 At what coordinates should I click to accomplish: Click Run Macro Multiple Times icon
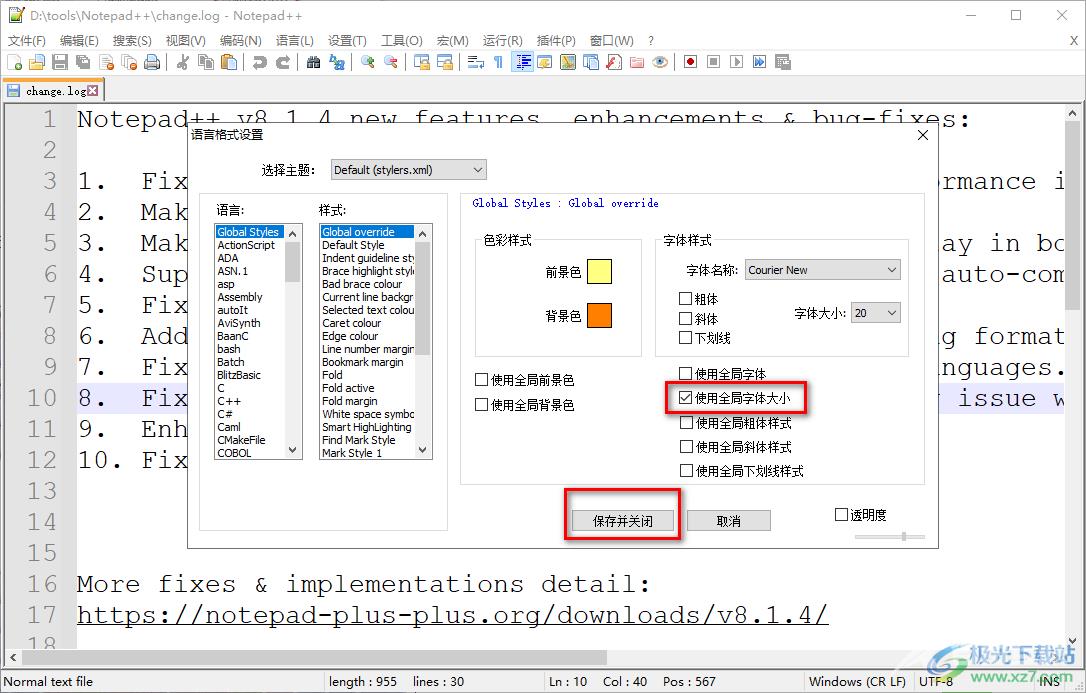[x=760, y=62]
